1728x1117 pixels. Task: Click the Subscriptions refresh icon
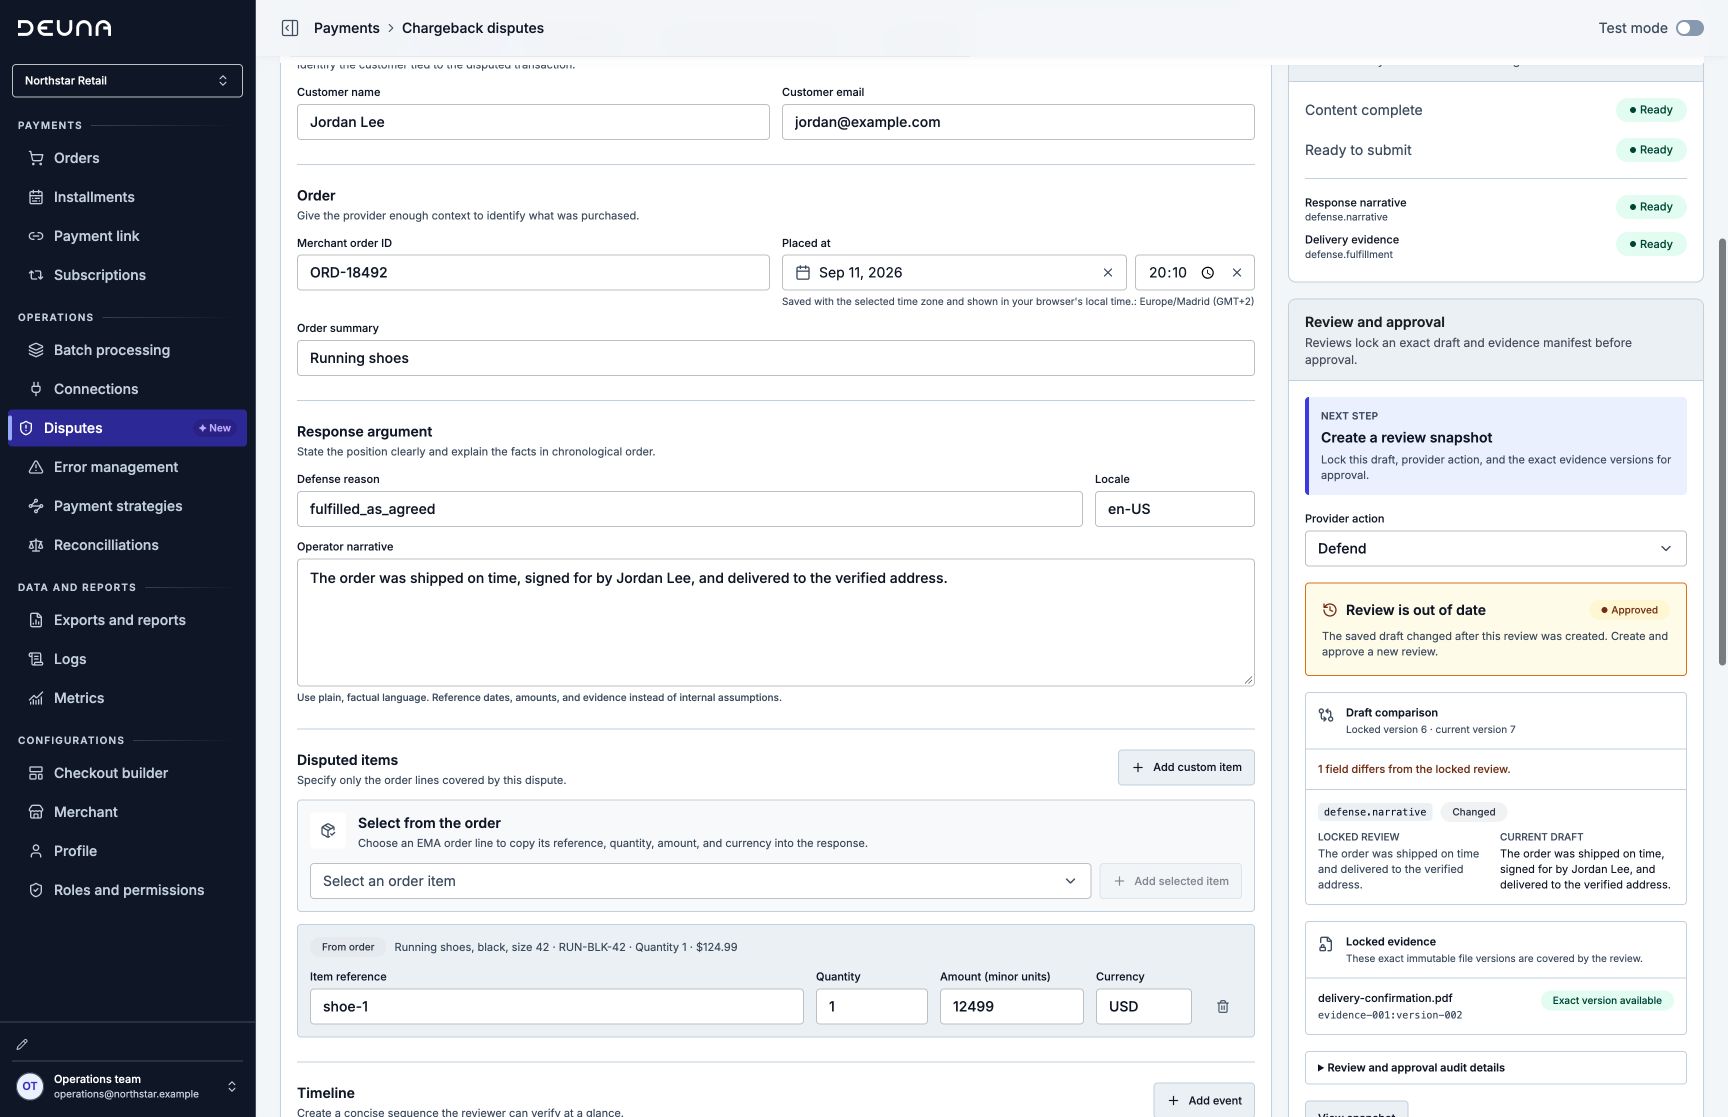click(36, 275)
